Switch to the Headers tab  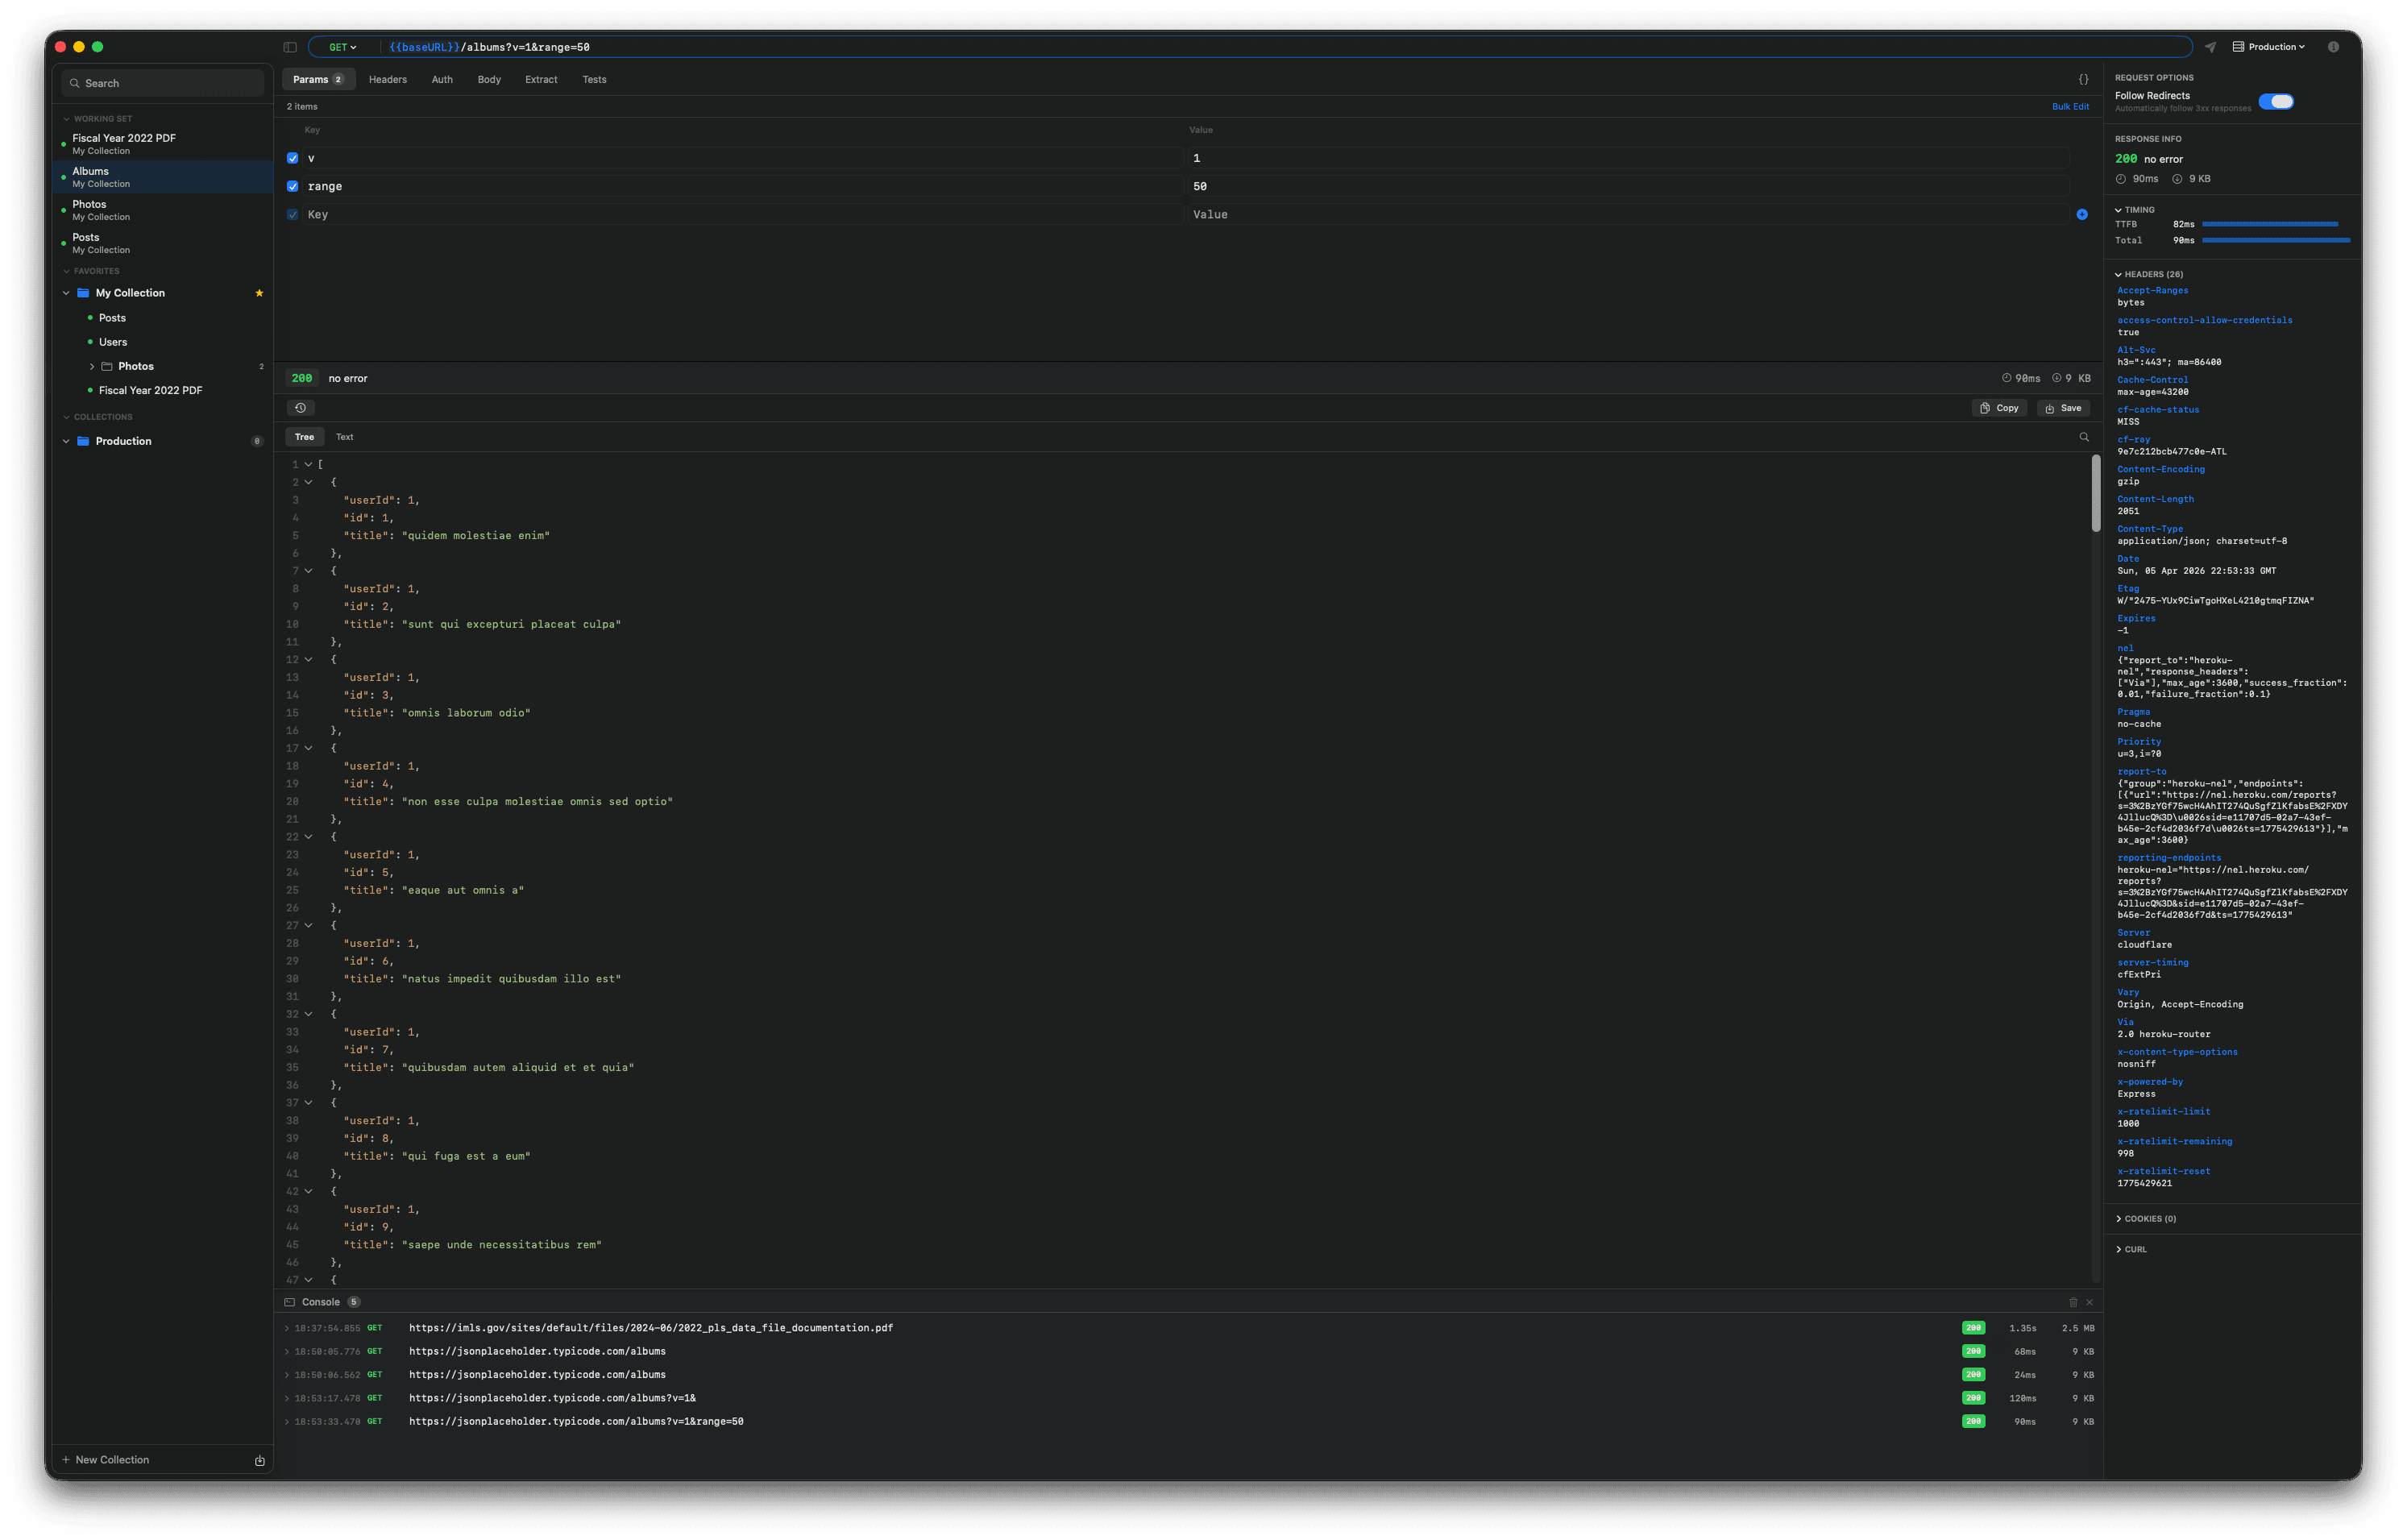coord(388,79)
